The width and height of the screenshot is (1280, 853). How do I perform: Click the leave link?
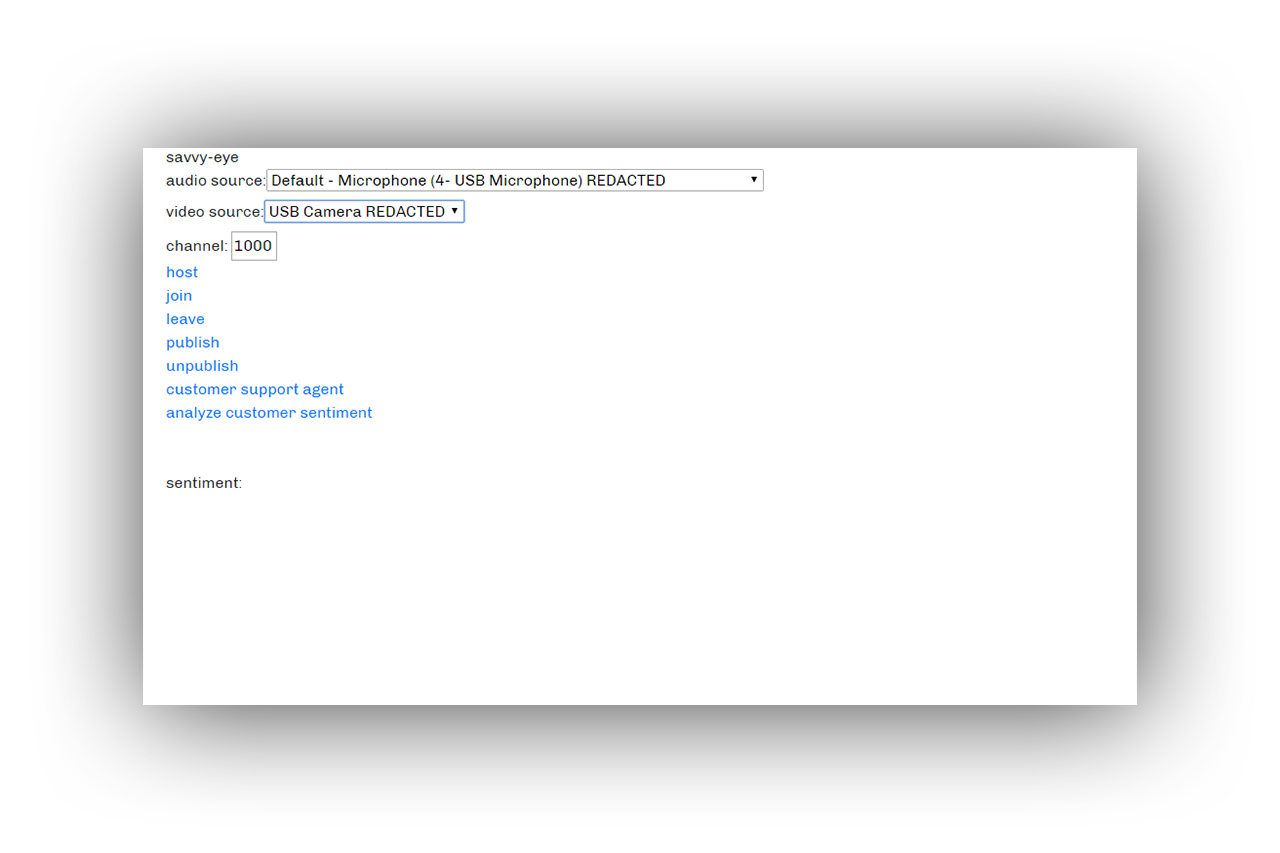185,319
